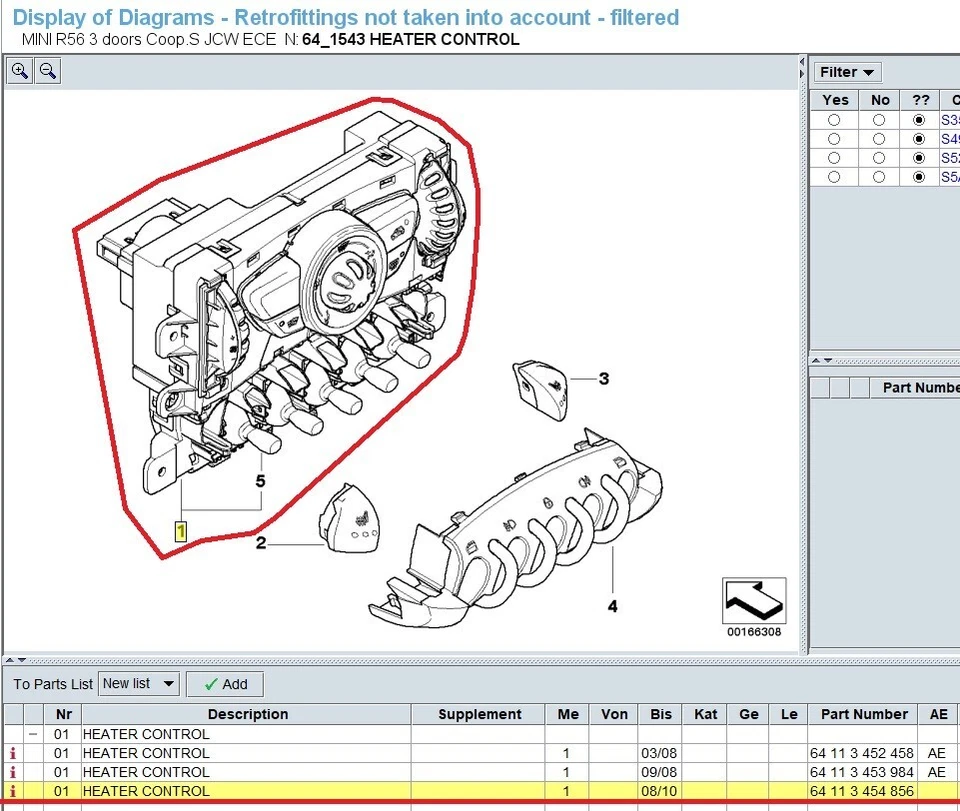Click diagram callout number 2
Image resolution: width=960 pixels, height=811 pixels.
pos(261,543)
